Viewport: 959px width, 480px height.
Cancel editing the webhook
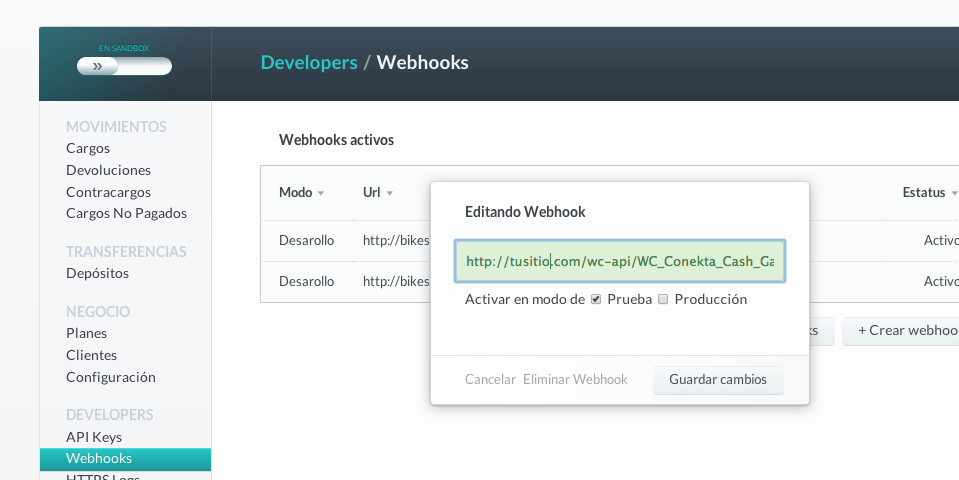491,380
